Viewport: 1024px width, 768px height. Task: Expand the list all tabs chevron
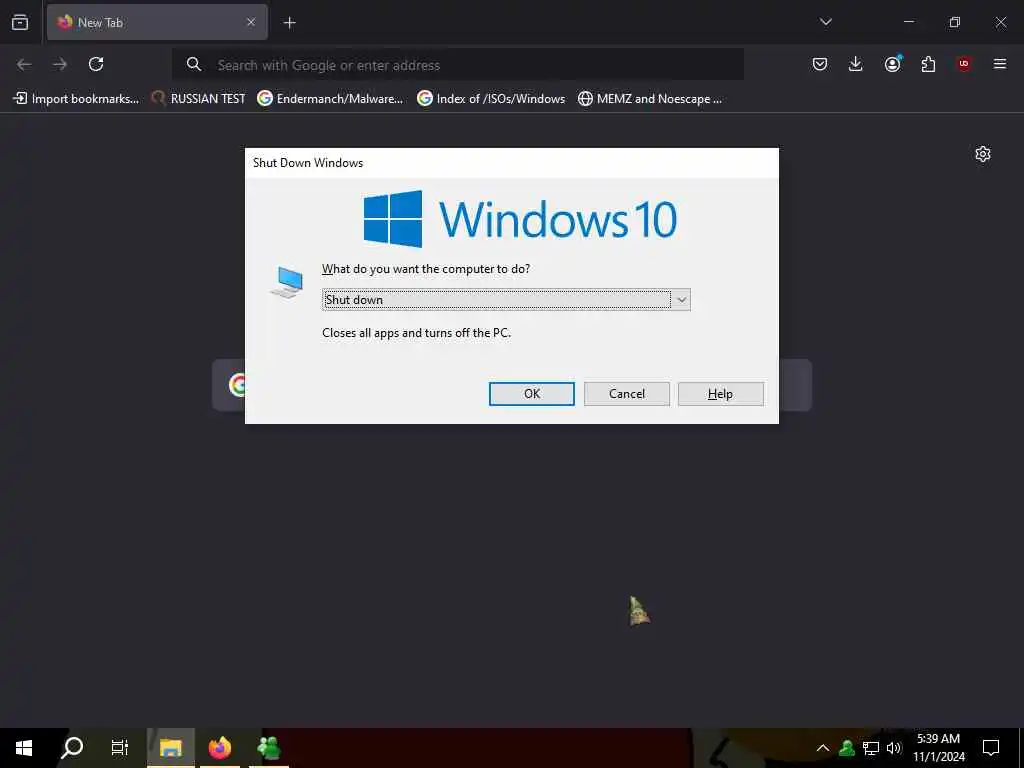coord(825,22)
